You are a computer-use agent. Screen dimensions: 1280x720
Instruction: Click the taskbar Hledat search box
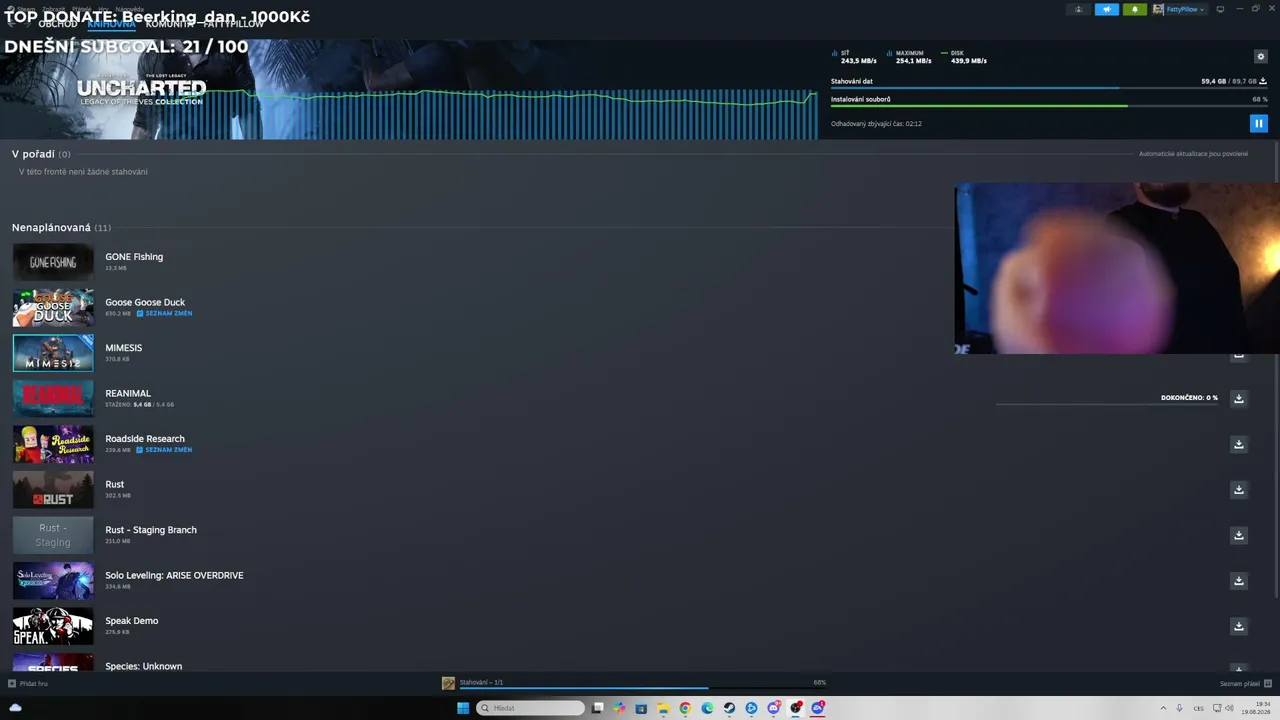[x=530, y=708]
